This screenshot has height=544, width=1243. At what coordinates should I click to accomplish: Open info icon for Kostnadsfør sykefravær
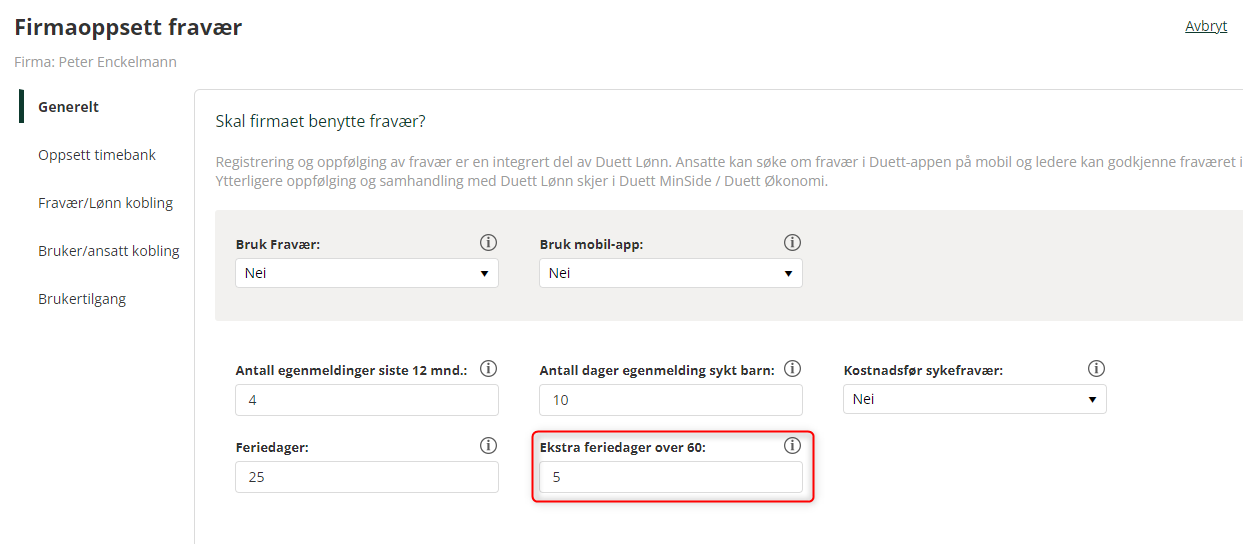coord(1096,369)
